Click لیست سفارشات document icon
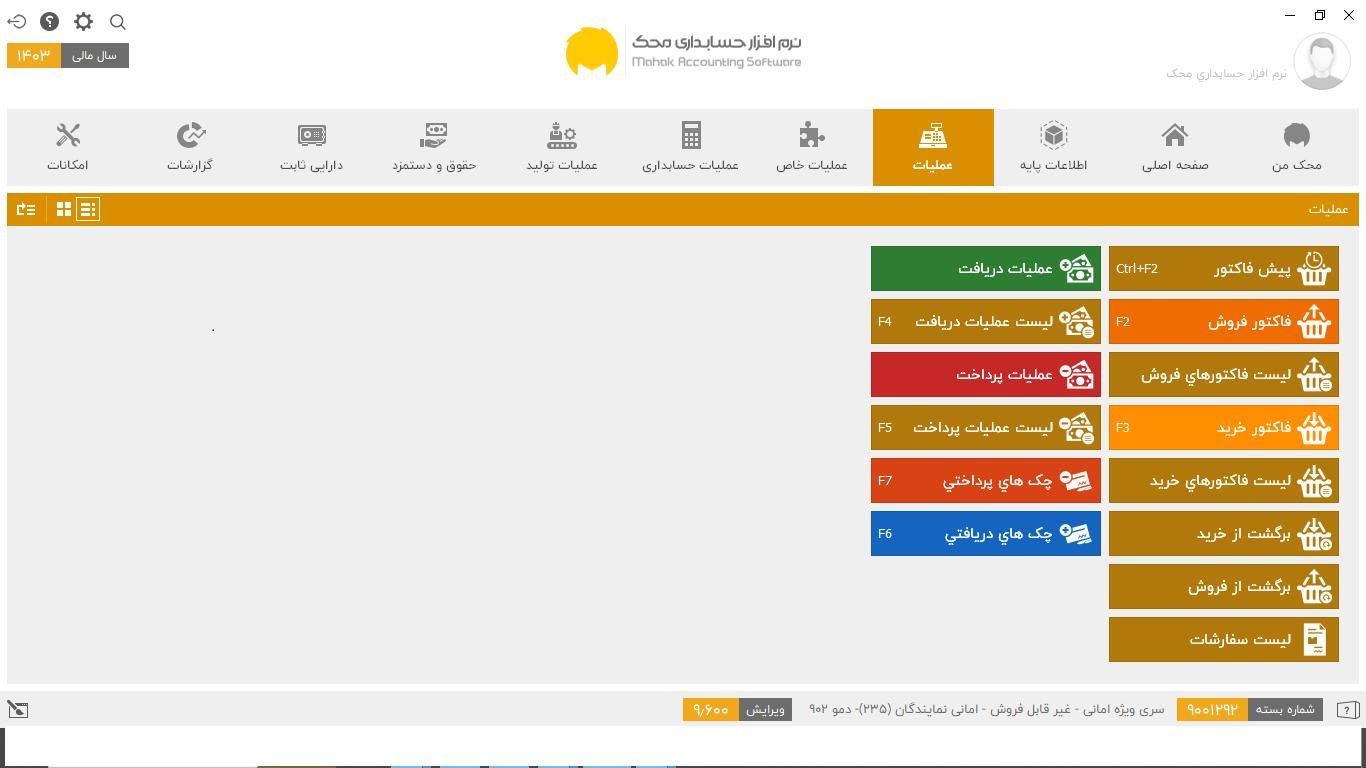The height and width of the screenshot is (768, 1366). [x=1314, y=639]
